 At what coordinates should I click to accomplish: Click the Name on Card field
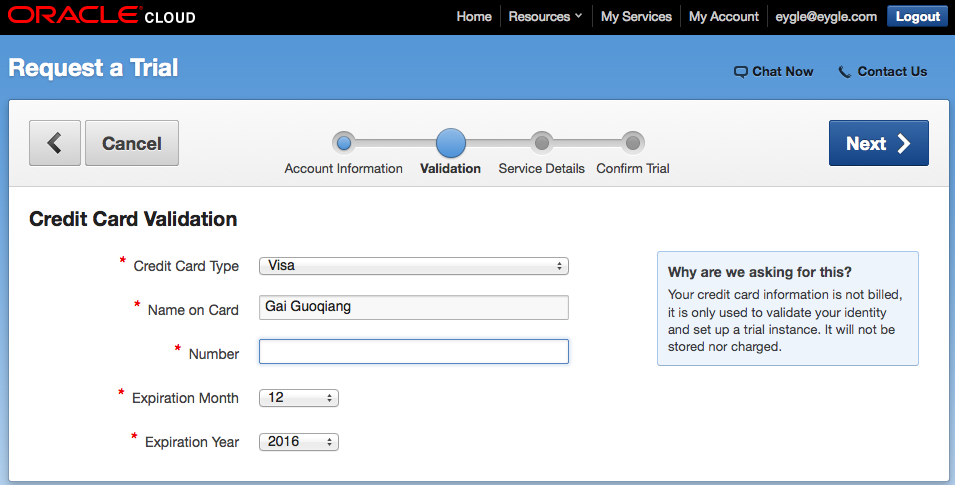414,307
